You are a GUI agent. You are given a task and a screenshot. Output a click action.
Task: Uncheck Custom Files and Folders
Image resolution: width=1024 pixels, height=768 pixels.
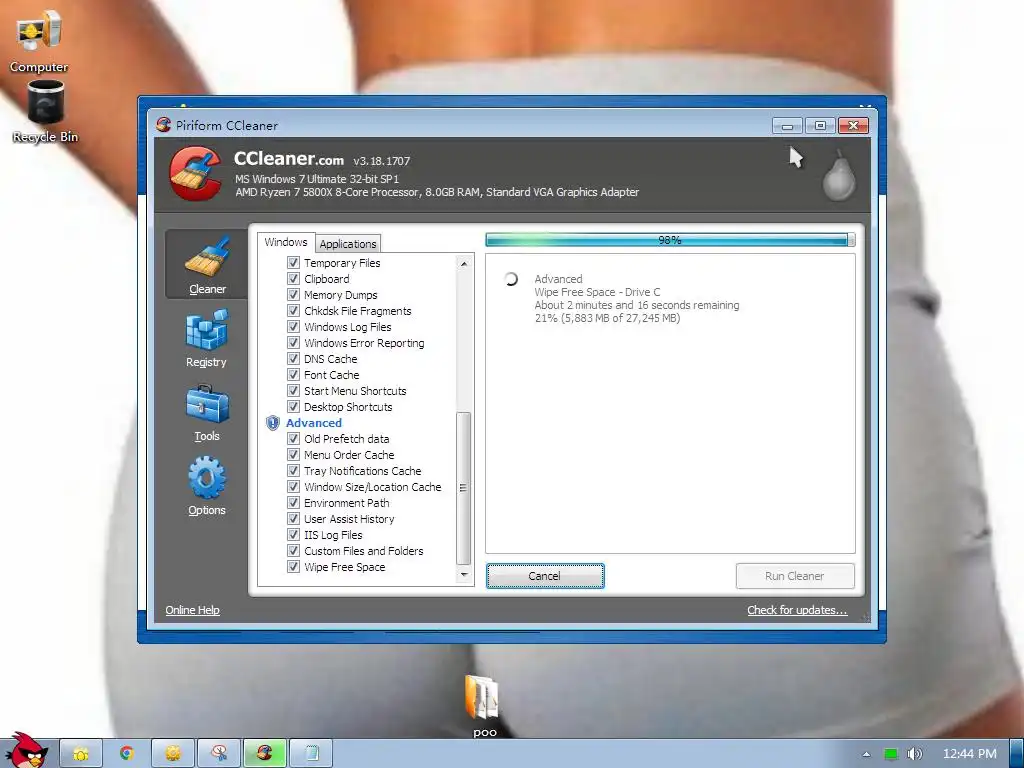click(293, 551)
